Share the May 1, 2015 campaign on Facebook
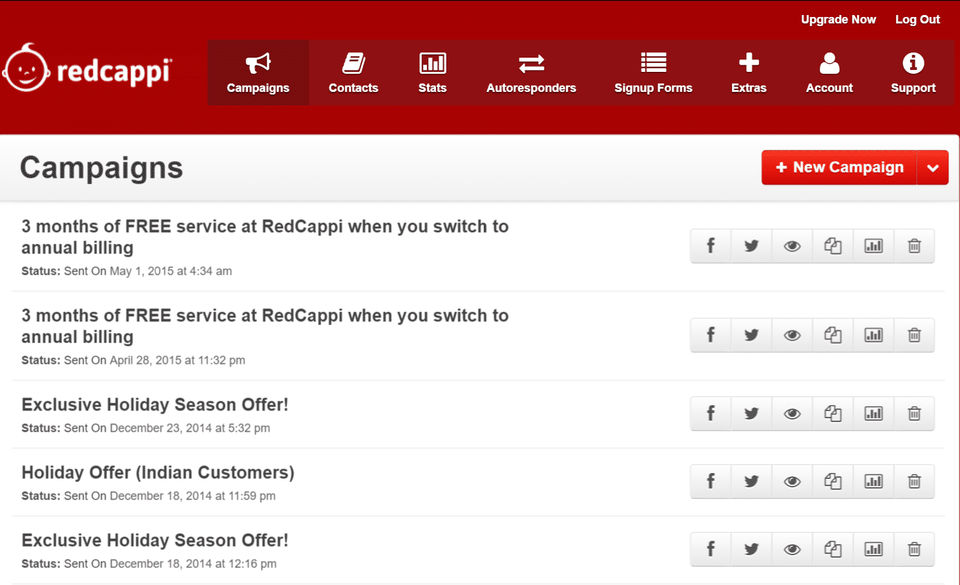Image resolution: width=960 pixels, height=585 pixels. (x=711, y=246)
